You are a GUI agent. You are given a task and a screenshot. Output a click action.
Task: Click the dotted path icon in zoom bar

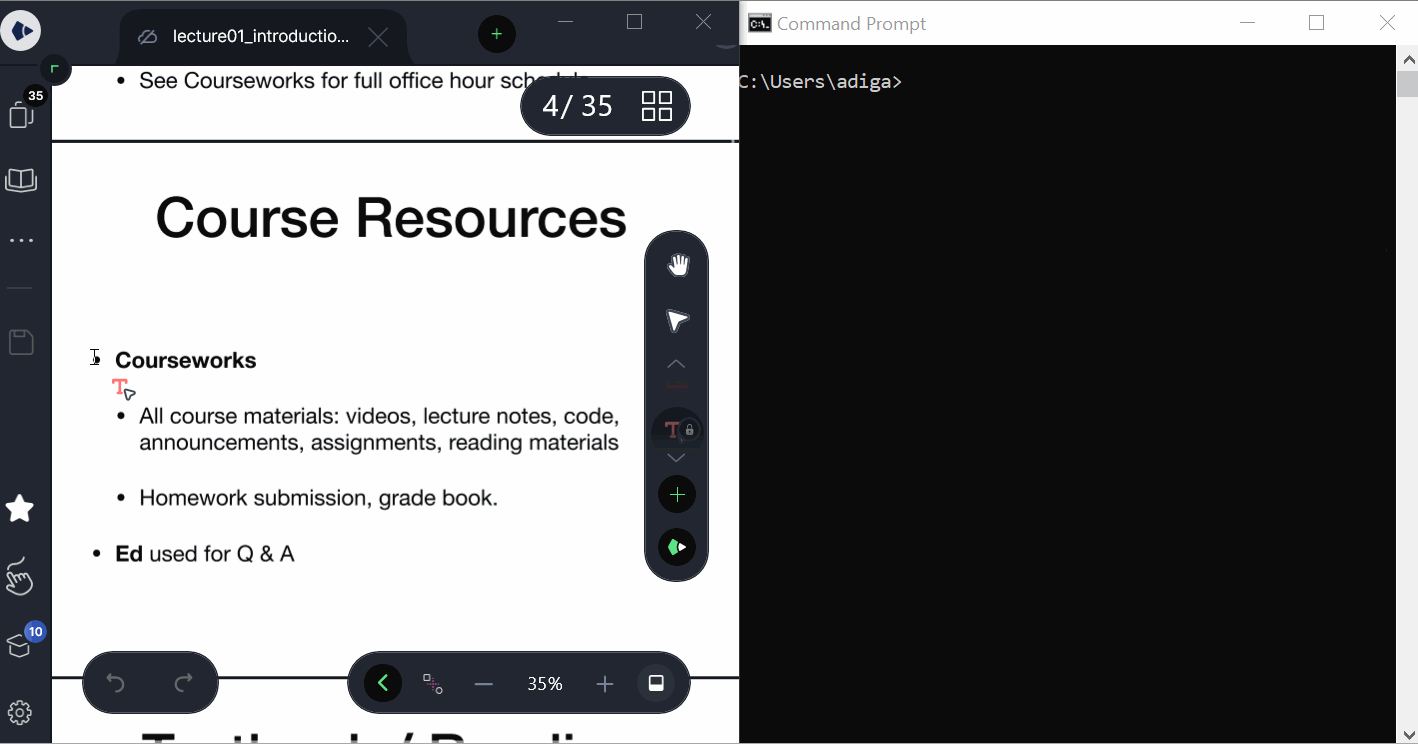(433, 683)
